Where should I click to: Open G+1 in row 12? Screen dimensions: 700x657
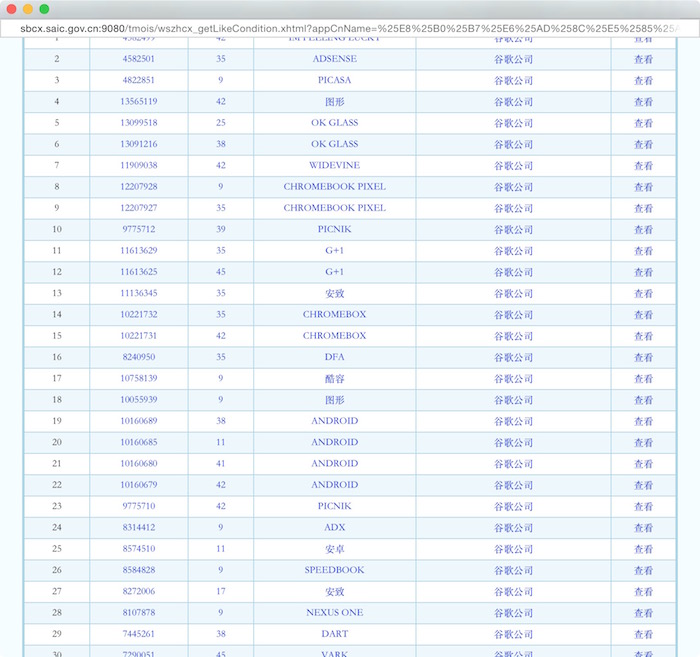(x=334, y=272)
